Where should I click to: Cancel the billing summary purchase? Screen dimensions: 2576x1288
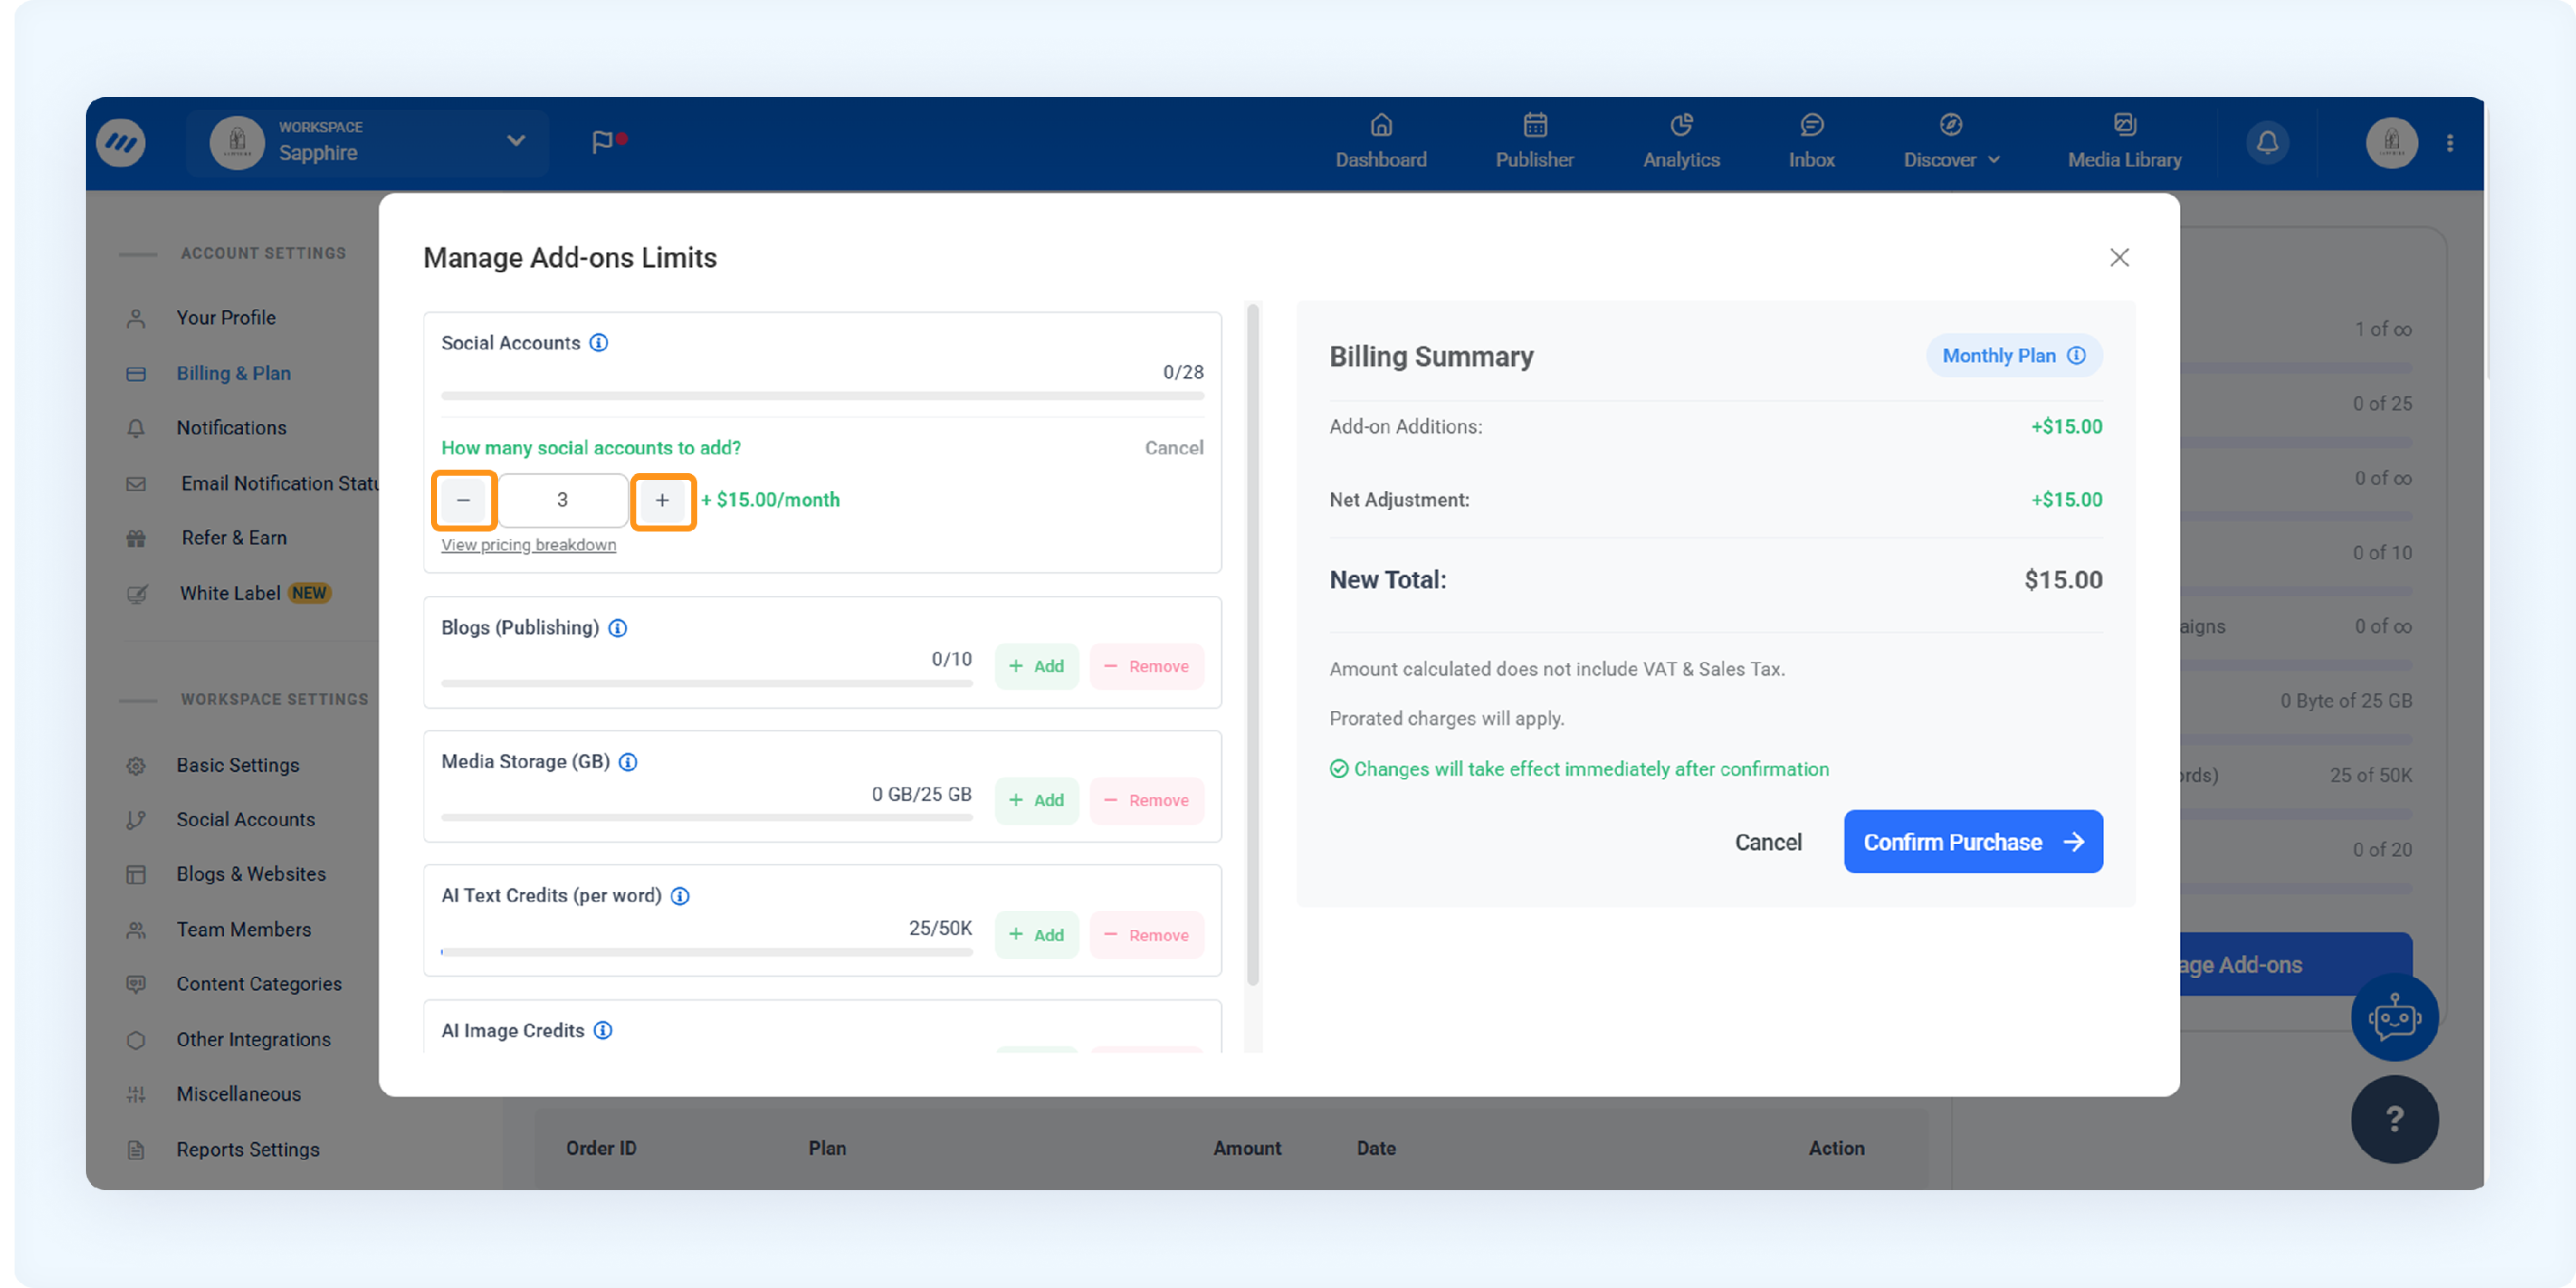coord(1768,843)
